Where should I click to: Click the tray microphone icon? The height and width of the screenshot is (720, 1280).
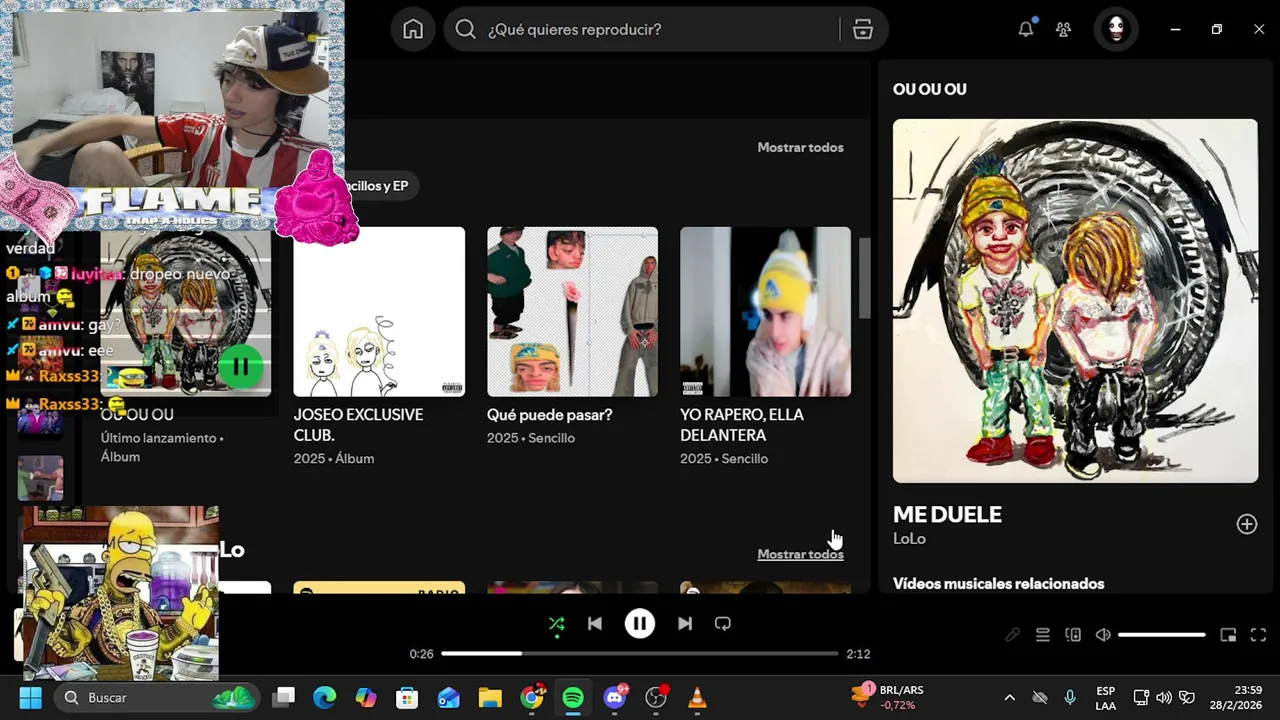1070,697
